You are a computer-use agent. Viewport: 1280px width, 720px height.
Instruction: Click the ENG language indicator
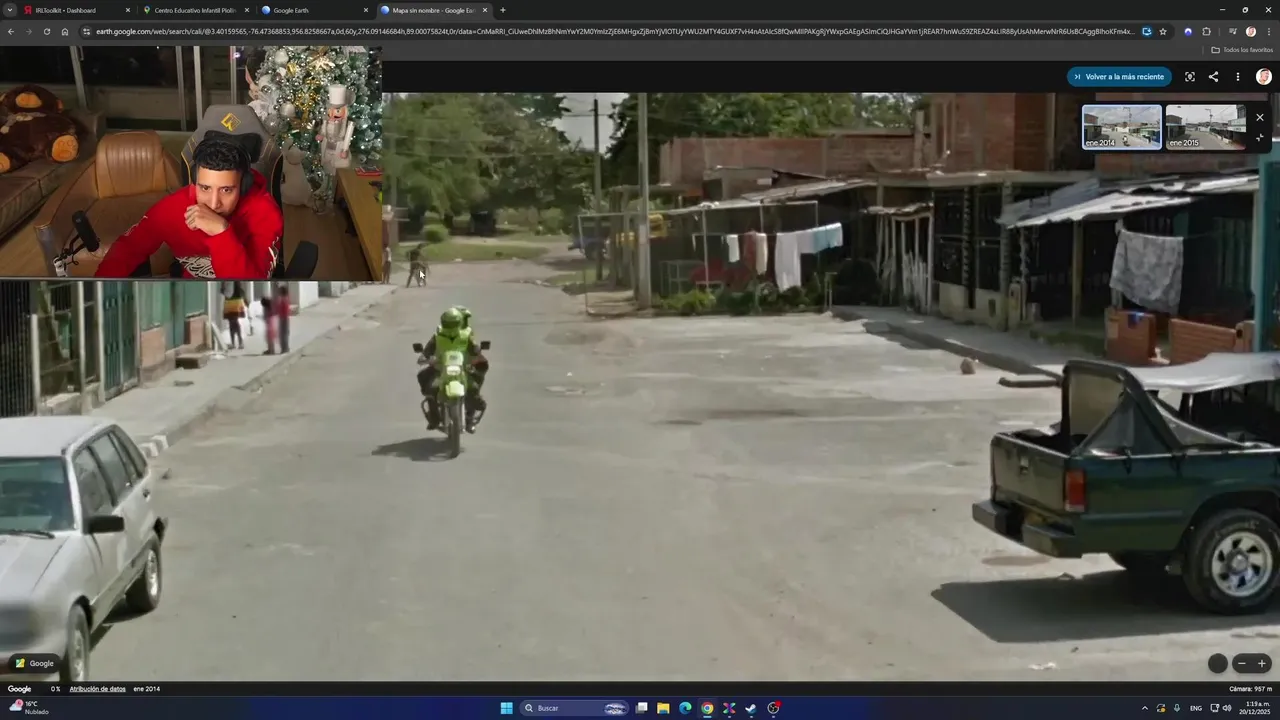(1196, 708)
